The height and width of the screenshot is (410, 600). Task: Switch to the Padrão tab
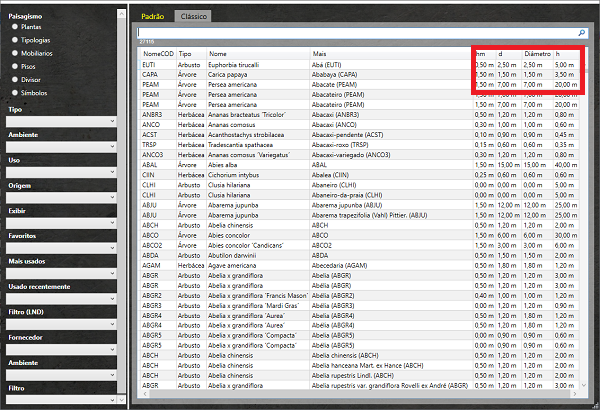click(152, 17)
